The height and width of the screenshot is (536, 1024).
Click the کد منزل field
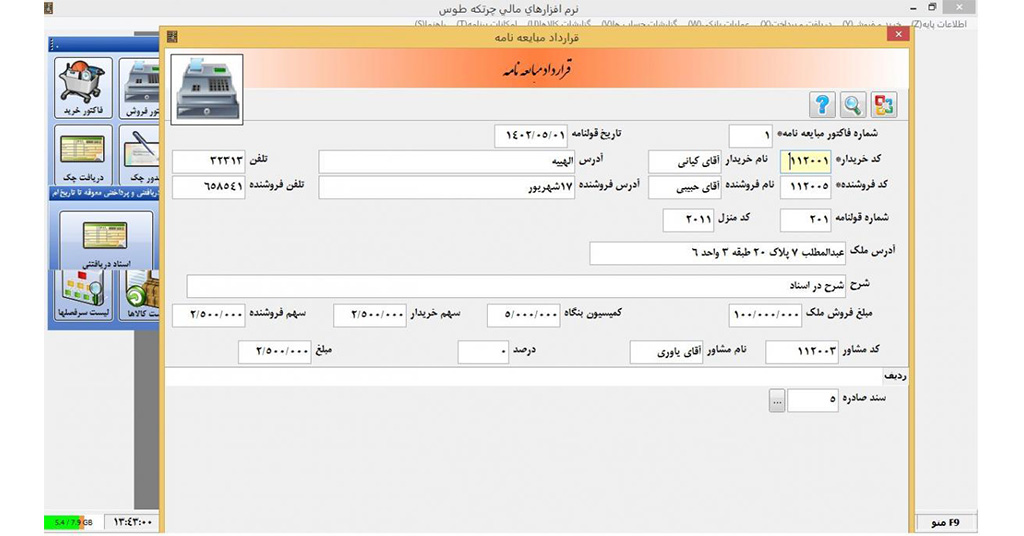(x=688, y=220)
